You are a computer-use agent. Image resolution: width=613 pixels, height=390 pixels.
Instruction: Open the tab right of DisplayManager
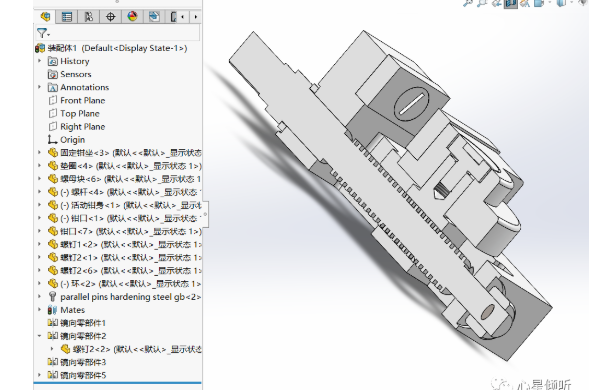[x=154, y=17]
